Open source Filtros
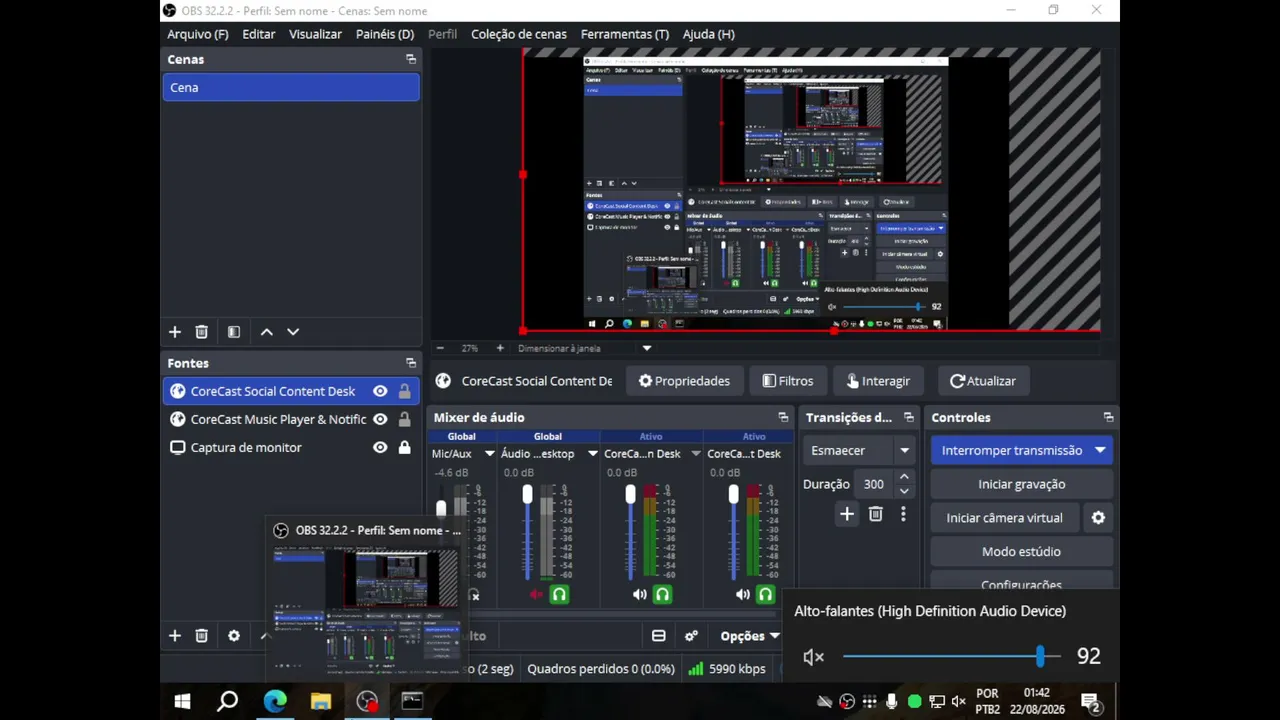1280x720 pixels. [x=788, y=381]
